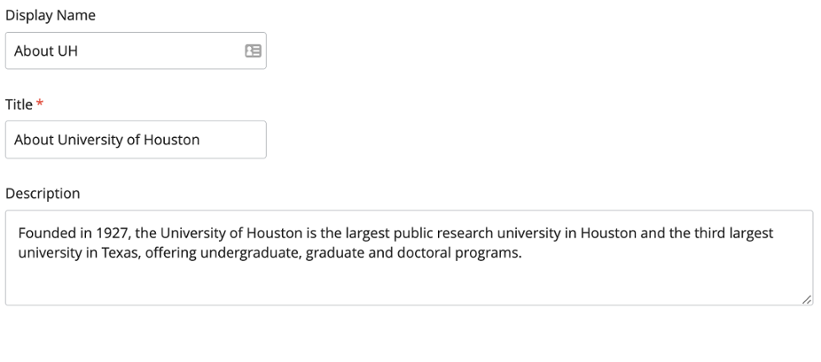Click the Display Name label
This screenshot has width=821, height=362.
click(x=50, y=15)
